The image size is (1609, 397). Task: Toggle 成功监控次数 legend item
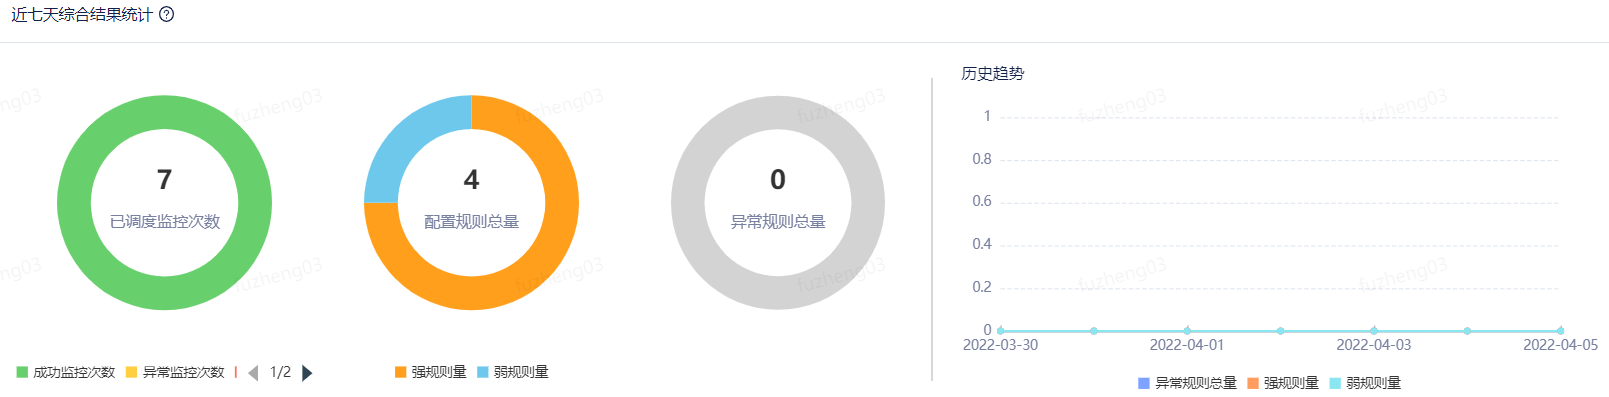66,372
